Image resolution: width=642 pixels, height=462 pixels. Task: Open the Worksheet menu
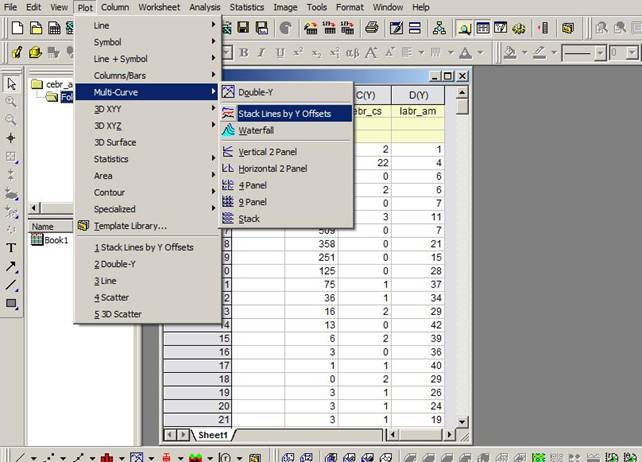click(159, 7)
